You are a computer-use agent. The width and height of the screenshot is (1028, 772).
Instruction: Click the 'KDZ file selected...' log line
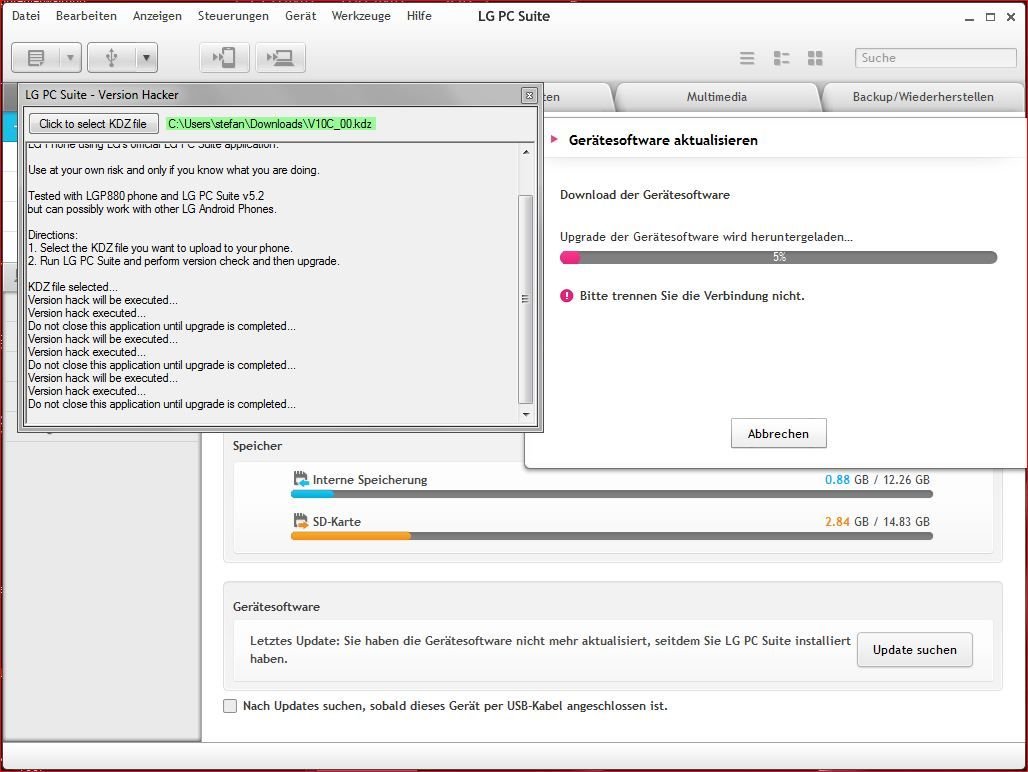(73, 287)
